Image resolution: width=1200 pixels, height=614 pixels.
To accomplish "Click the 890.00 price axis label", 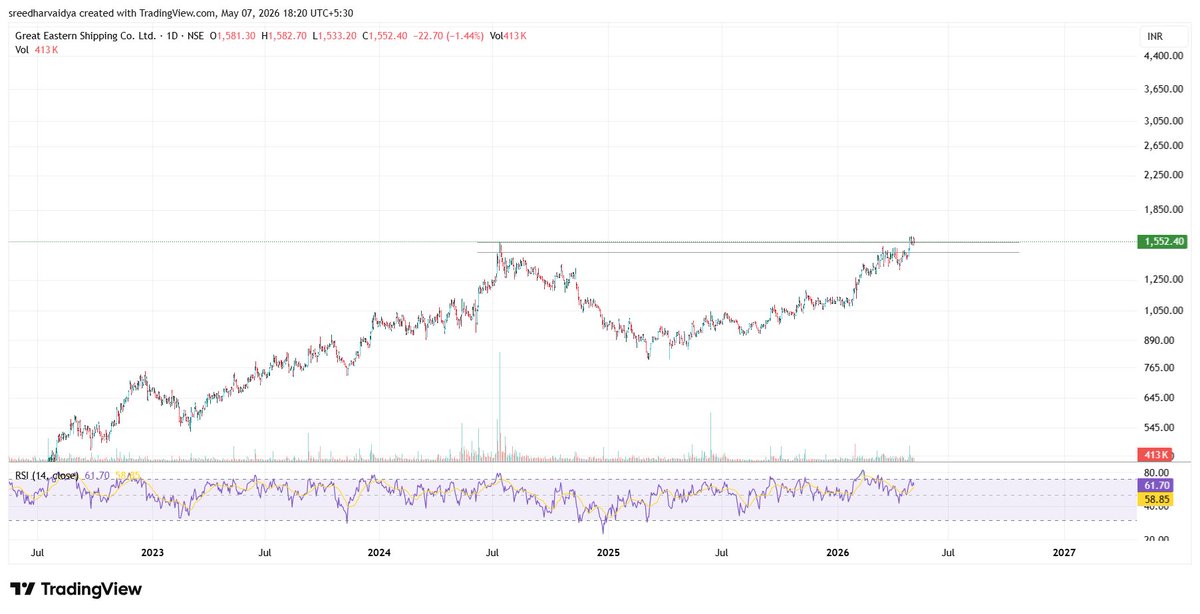I will pos(1160,340).
